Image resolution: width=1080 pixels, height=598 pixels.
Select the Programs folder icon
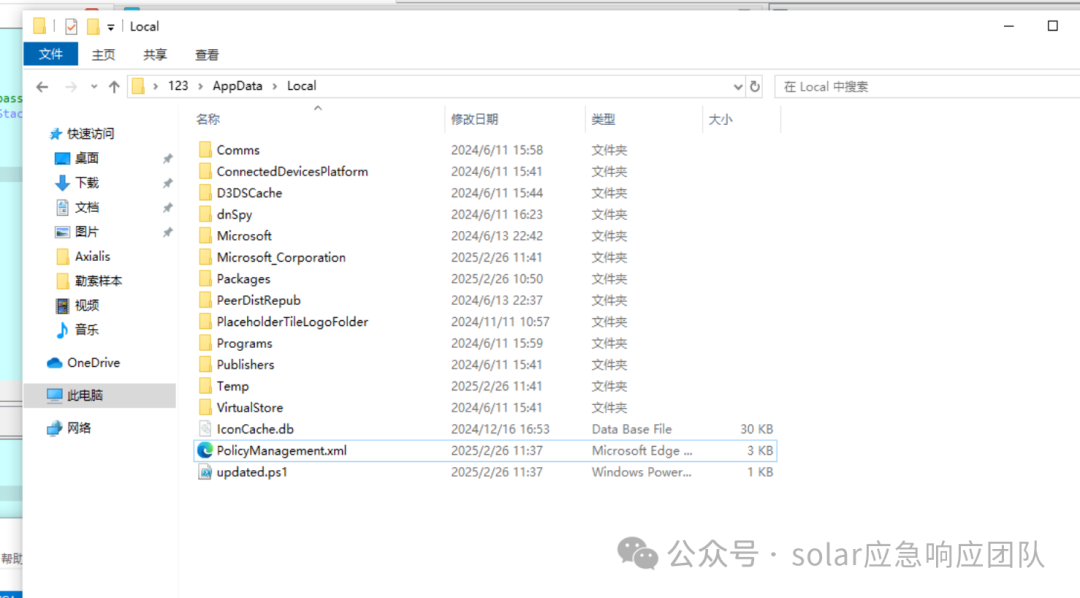click(x=205, y=343)
